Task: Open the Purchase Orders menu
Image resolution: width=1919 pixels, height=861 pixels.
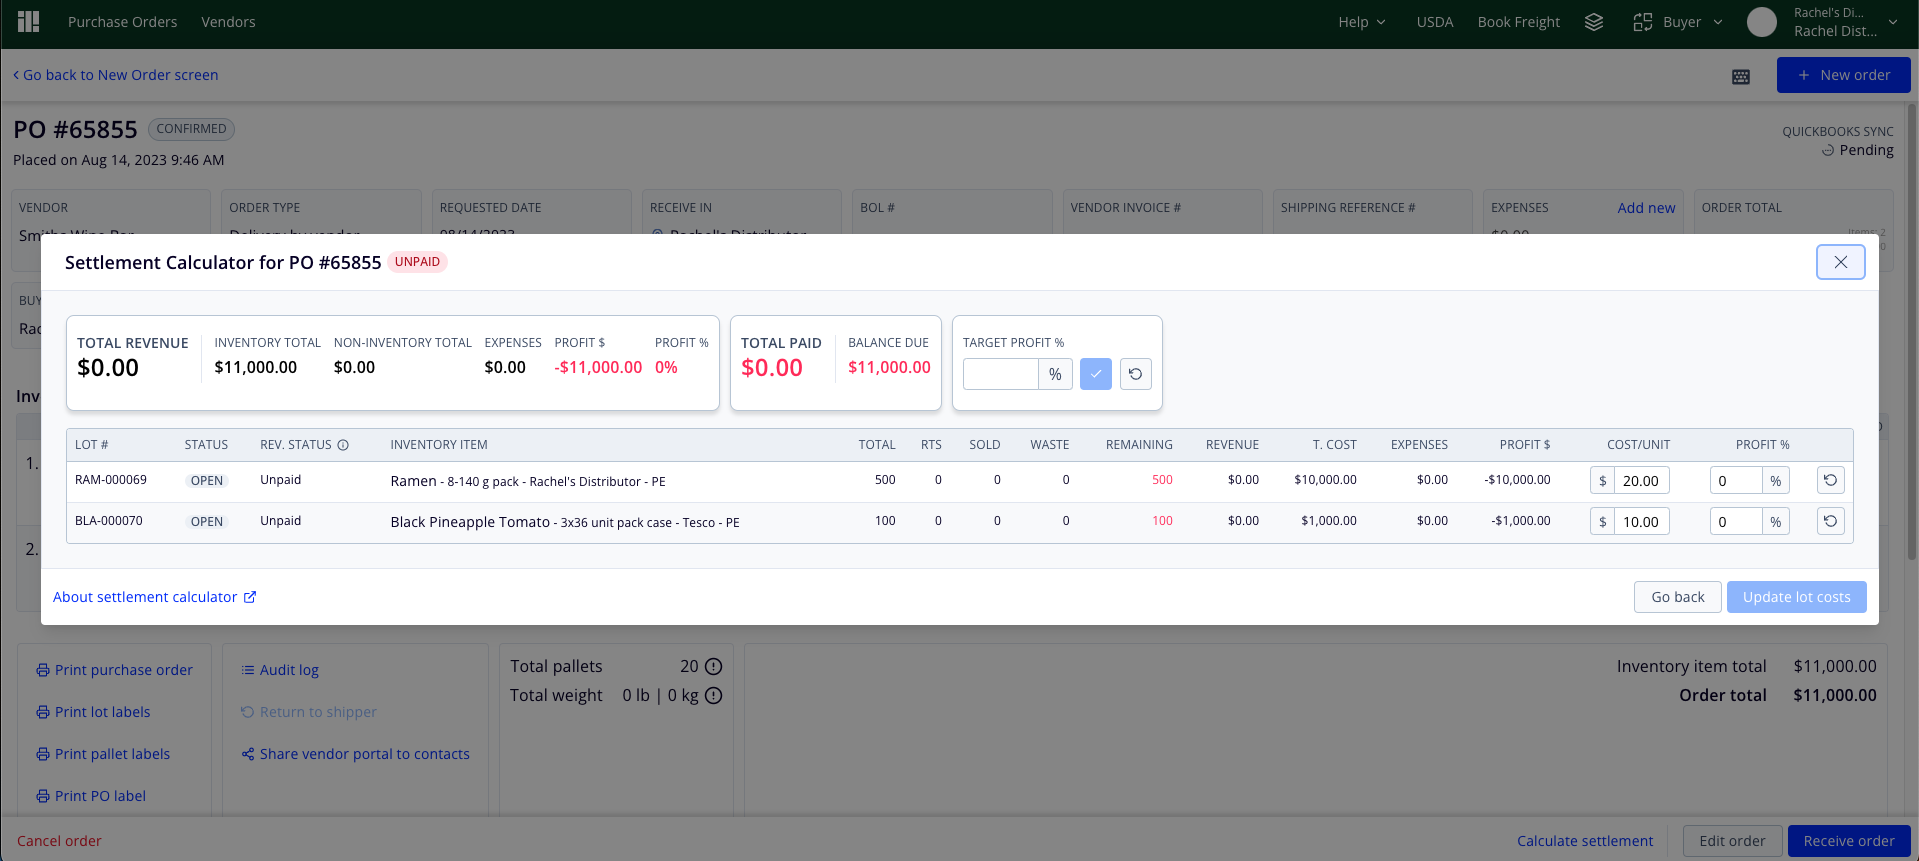Action: tap(122, 22)
